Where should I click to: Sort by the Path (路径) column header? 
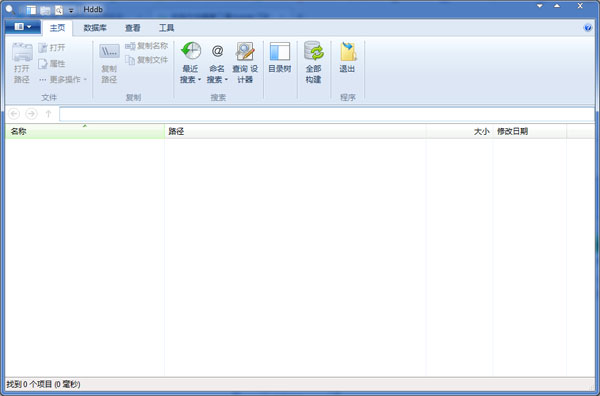click(x=295, y=131)
